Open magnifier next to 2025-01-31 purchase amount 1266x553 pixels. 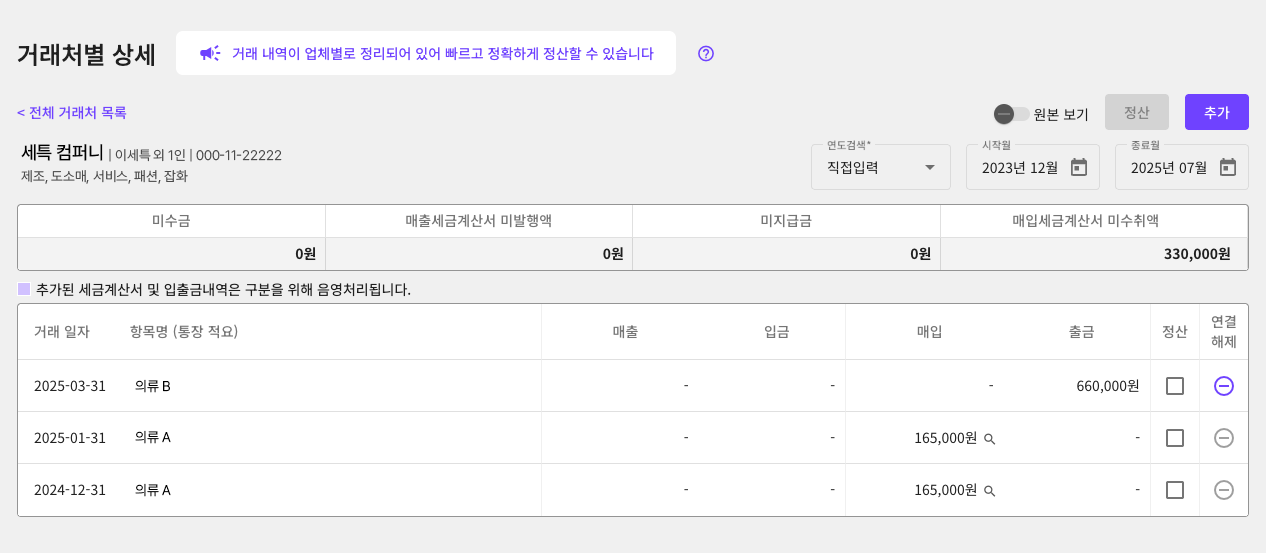(x=989, y=439)
